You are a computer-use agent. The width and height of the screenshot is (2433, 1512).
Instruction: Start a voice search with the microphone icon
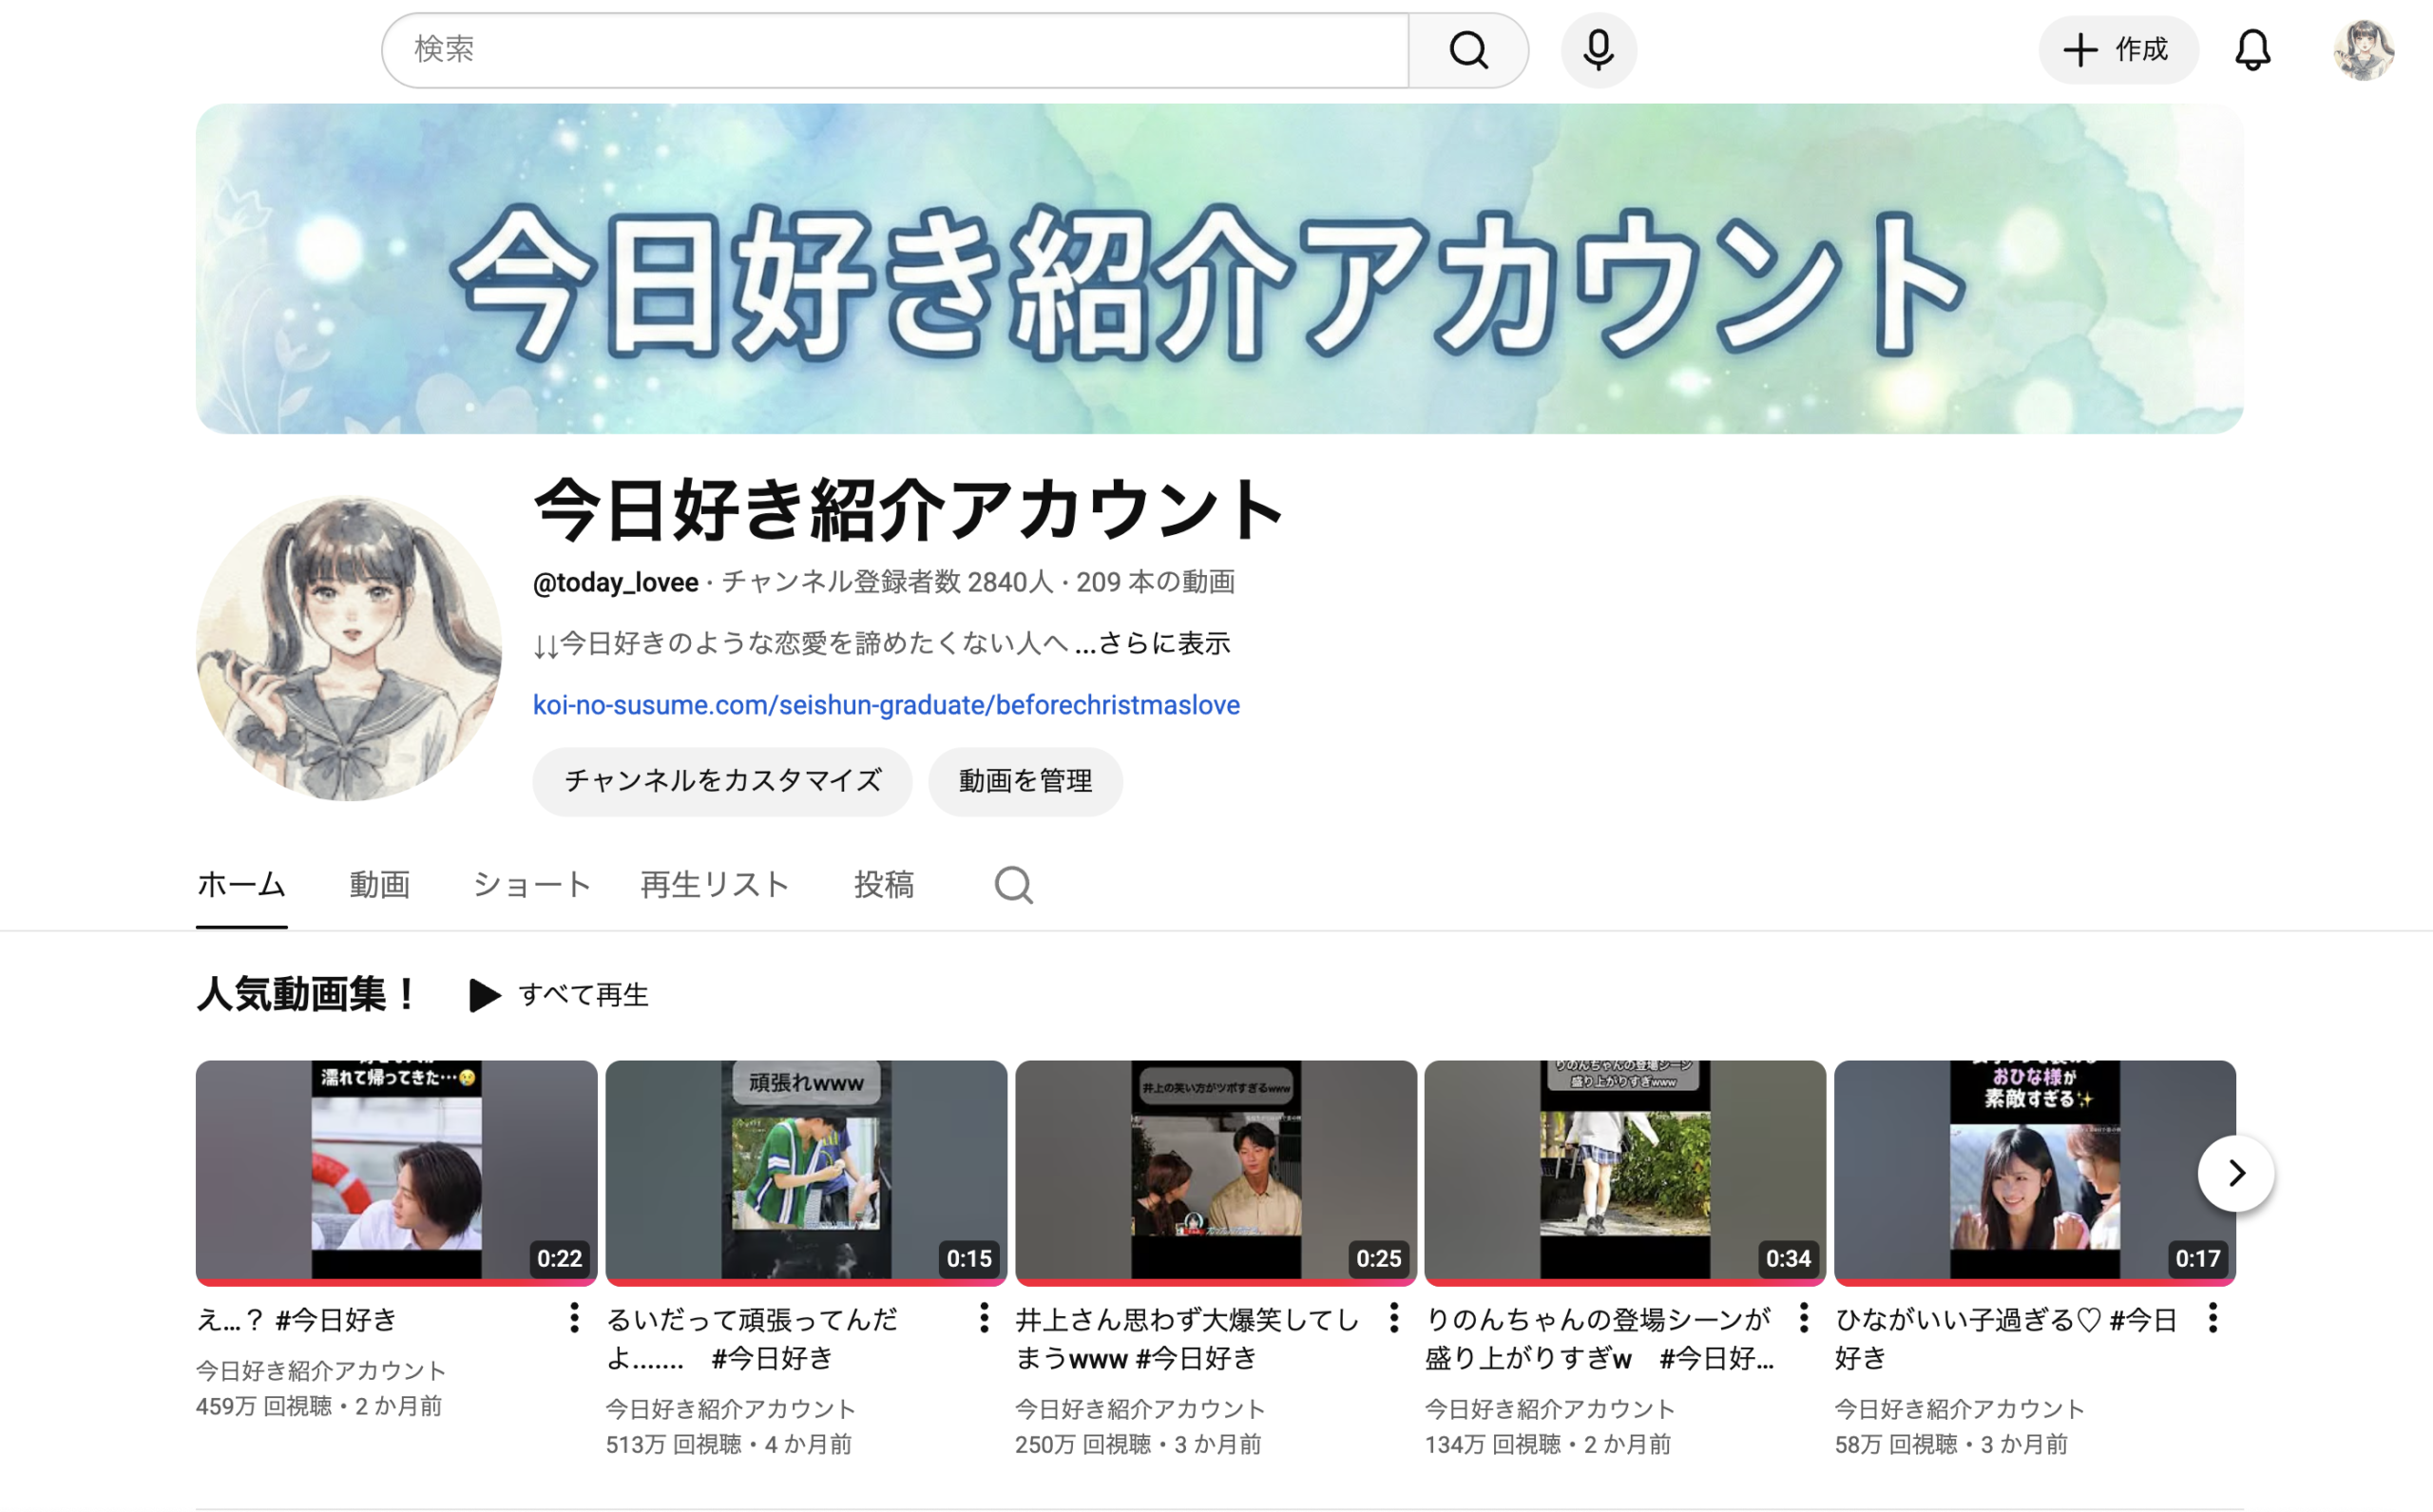click(1597, 49)
